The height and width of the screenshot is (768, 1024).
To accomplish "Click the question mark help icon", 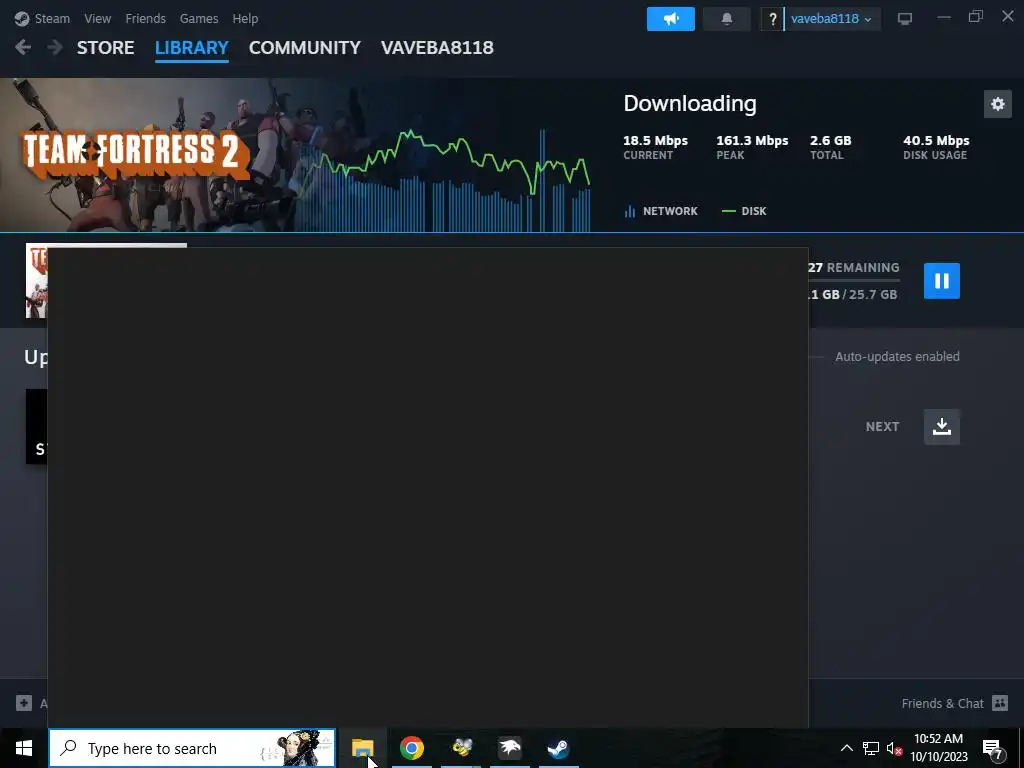I will click(x=772, y=19).
